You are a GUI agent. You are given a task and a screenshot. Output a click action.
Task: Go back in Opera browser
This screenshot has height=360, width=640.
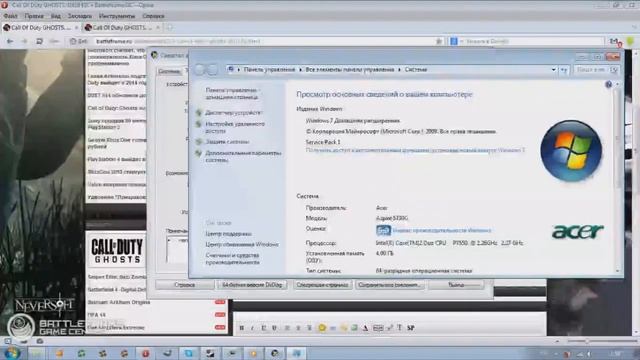point(10,41)
